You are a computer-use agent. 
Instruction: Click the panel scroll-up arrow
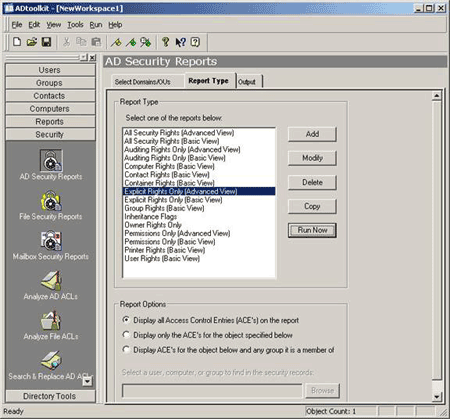[437, 96]
